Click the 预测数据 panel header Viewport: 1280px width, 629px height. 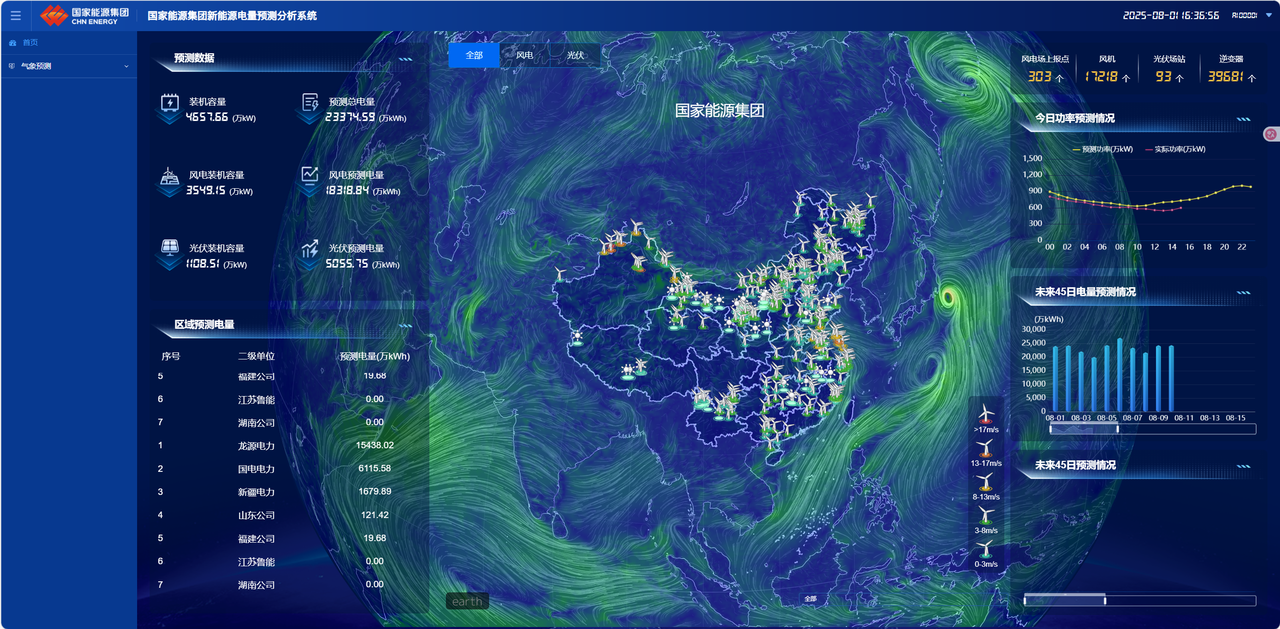pos(194,58)
